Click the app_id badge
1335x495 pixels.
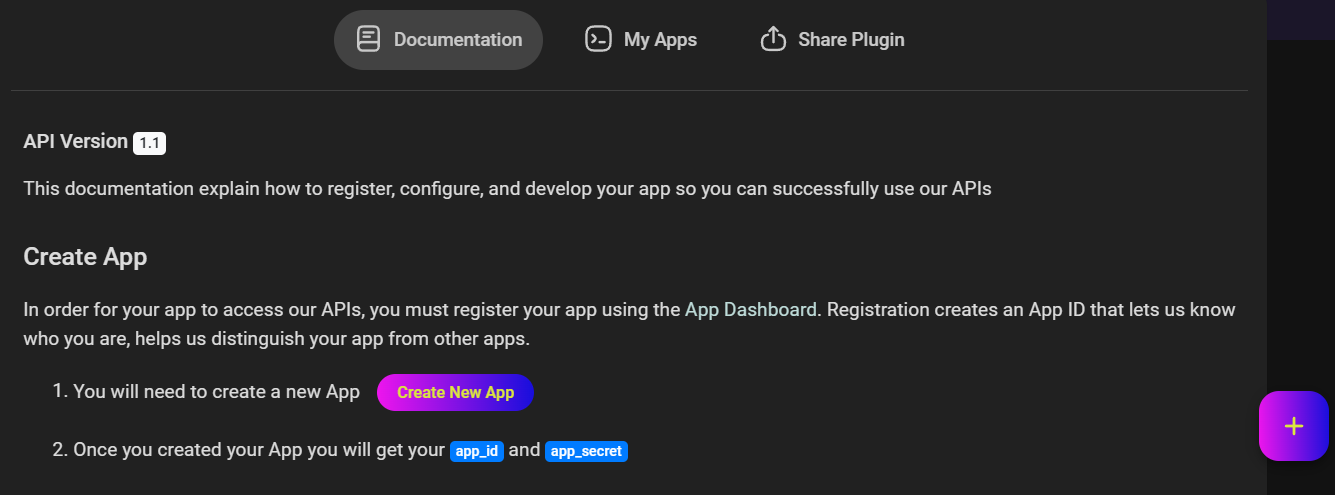477,451
